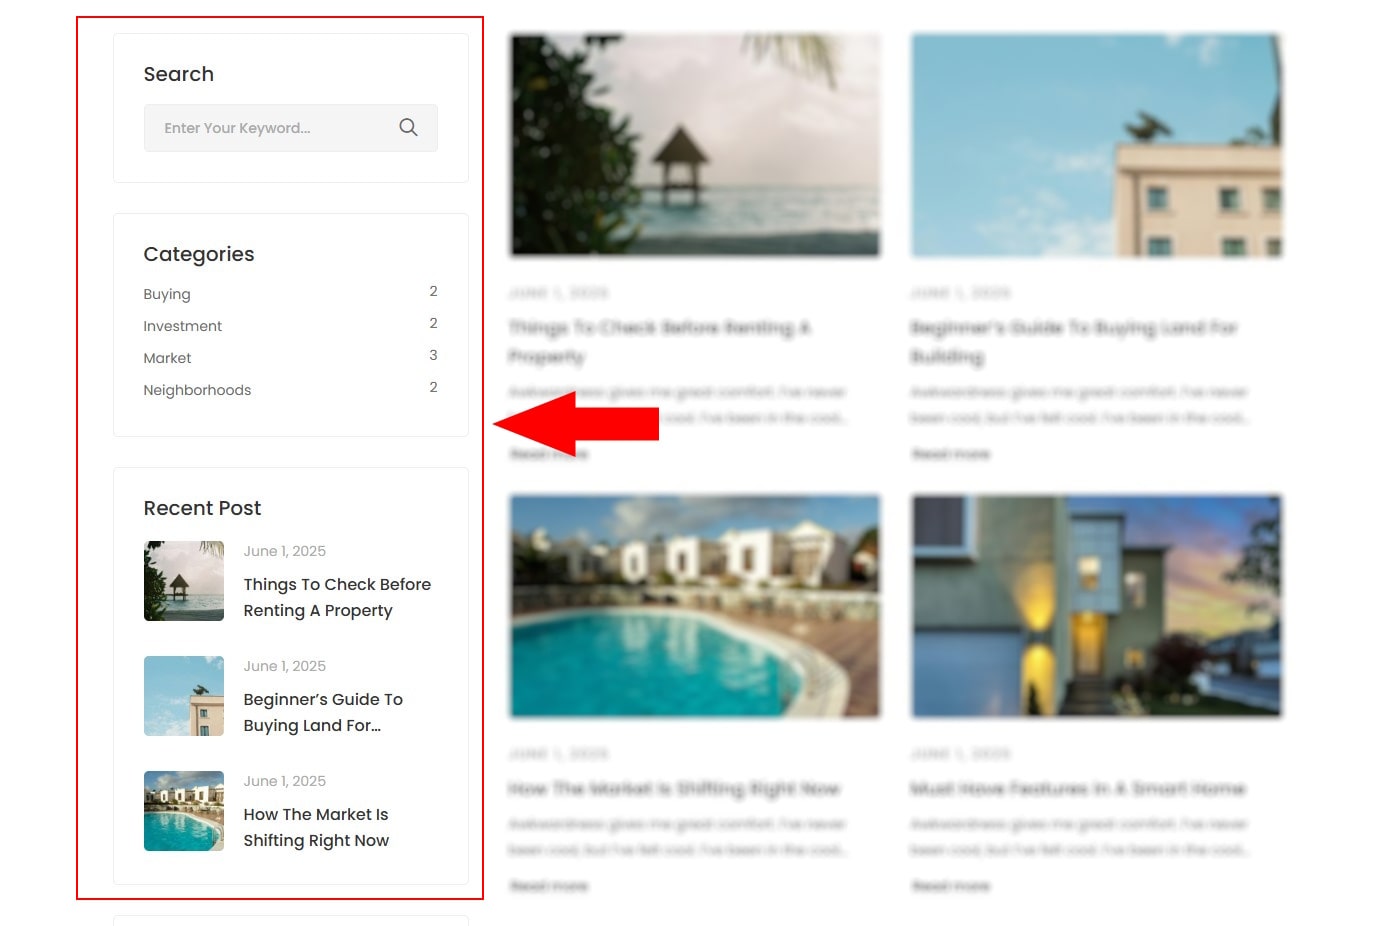Click Read more under the beach hut post
Image resolution: width=1391 pixels, height=926 pixels.
(x=548, y=455)
